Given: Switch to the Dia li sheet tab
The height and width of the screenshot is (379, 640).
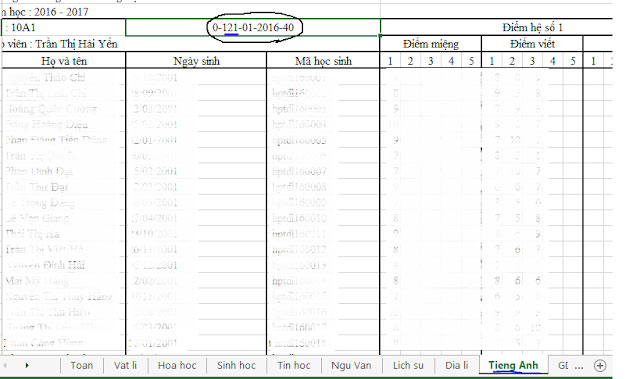Looking at the screenshot, I should click(457, 365).
